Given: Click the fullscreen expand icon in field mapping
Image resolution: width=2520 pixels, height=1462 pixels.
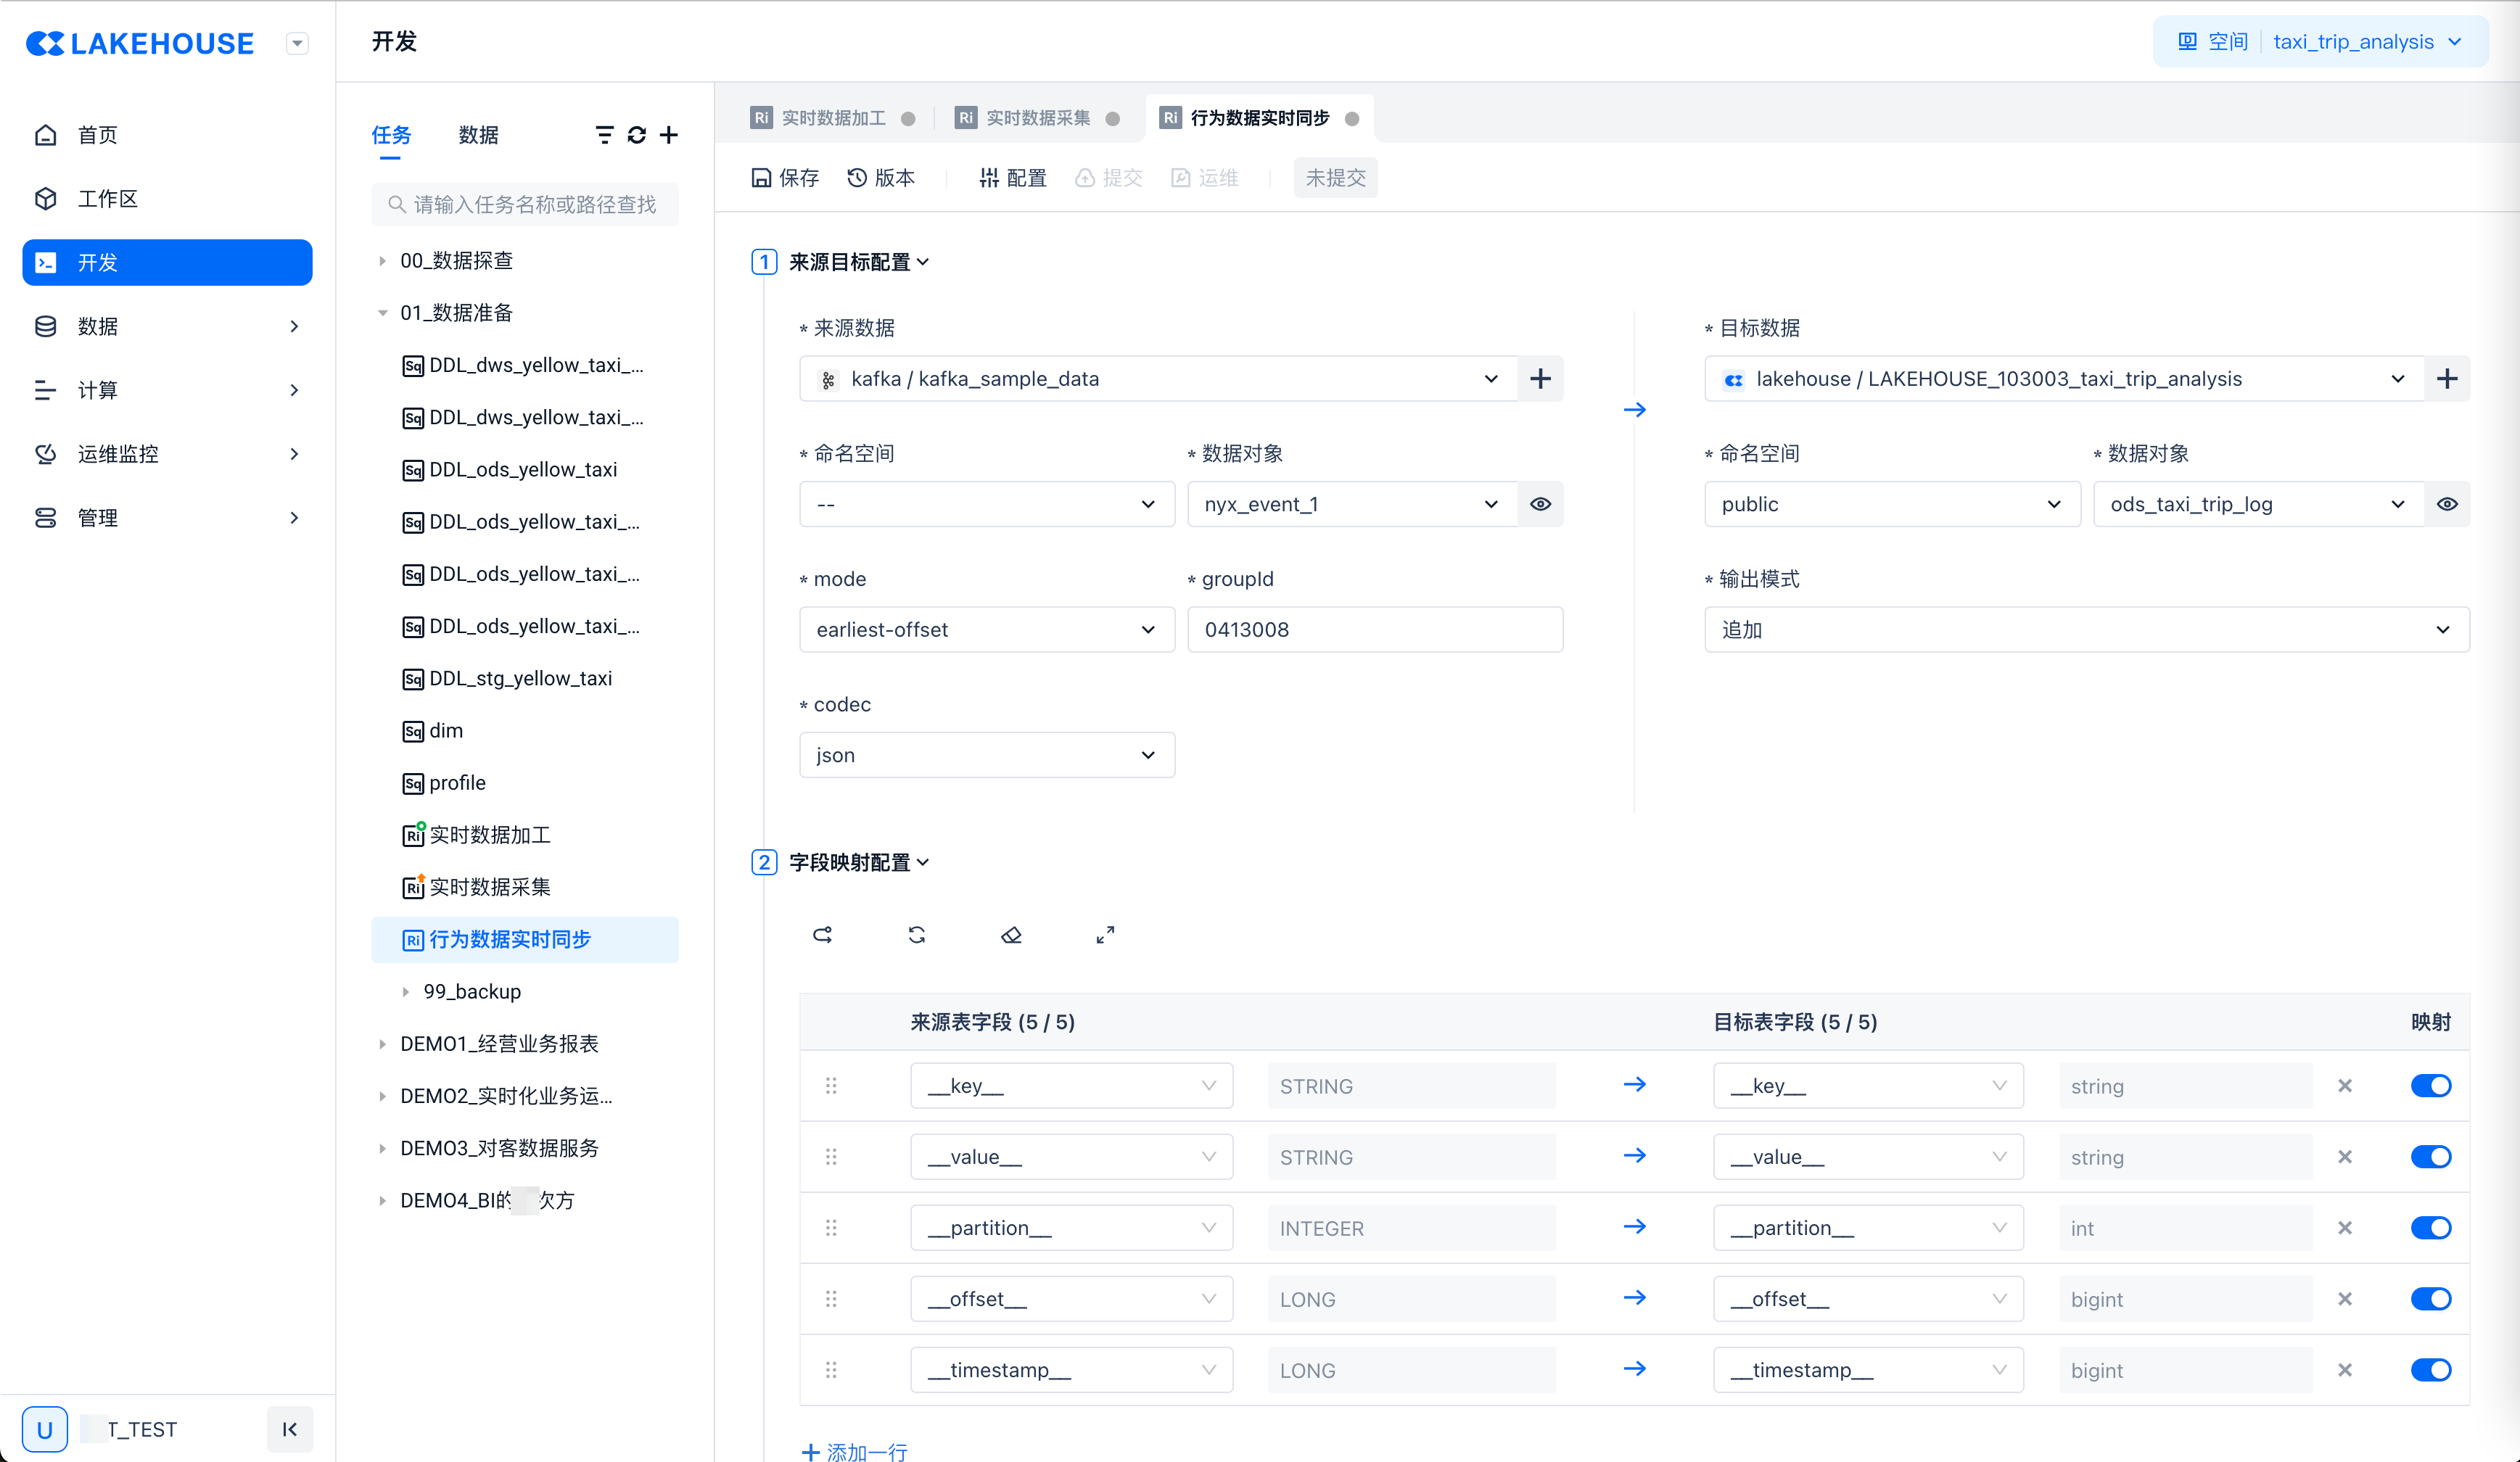Looking at the screenshot, I should tap(1105, 935).
